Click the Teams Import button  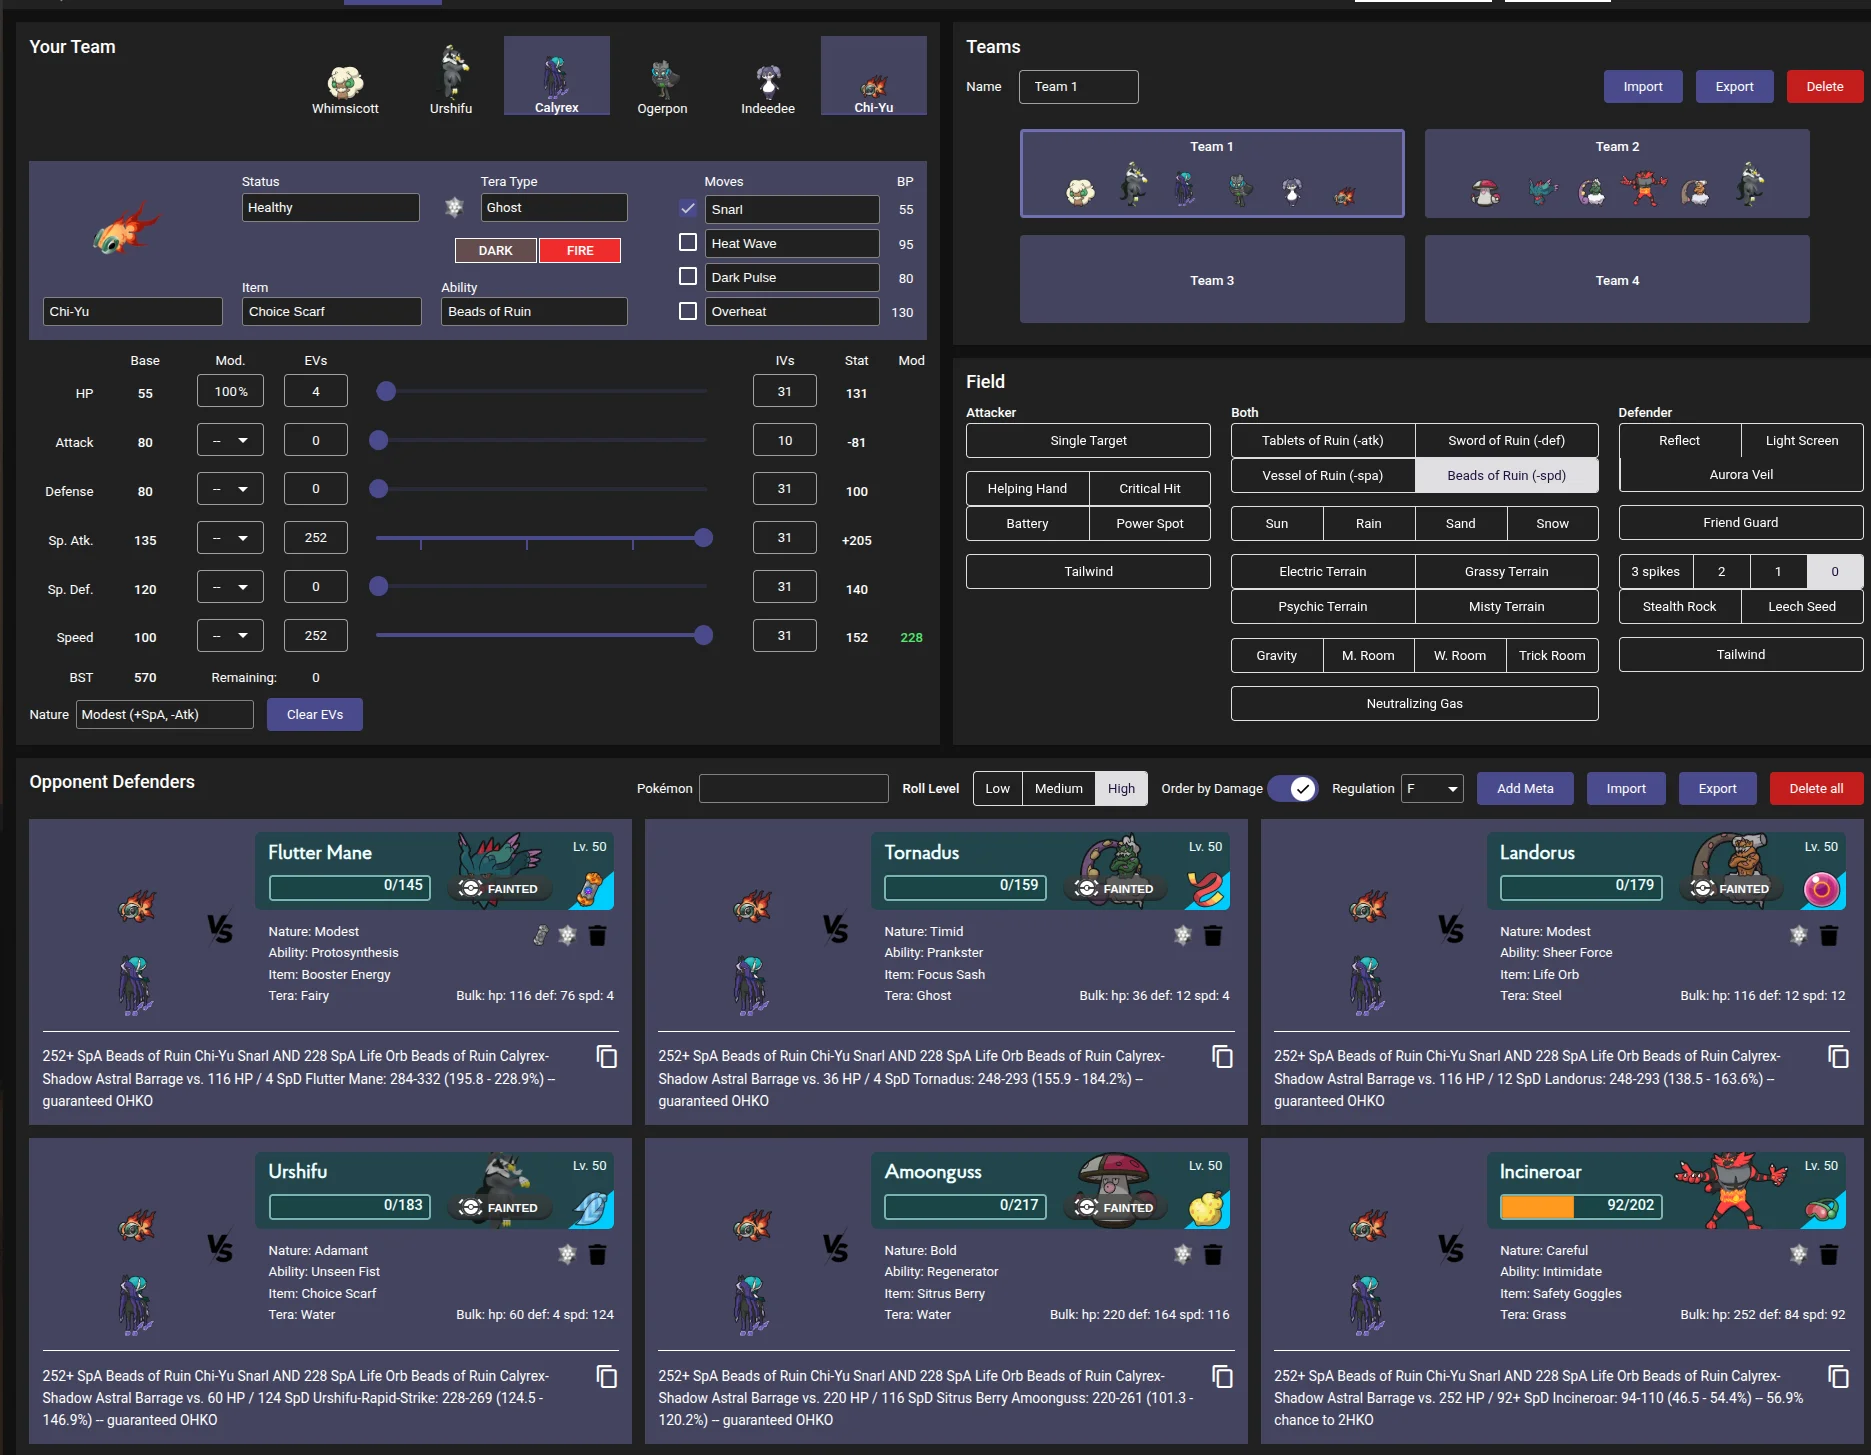coord(1643,87)
